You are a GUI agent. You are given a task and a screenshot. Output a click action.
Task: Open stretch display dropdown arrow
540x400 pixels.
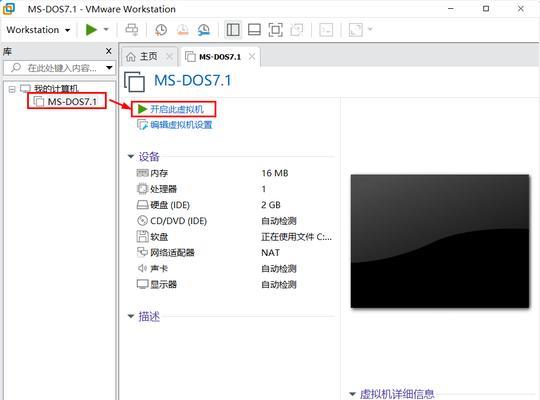370,30
